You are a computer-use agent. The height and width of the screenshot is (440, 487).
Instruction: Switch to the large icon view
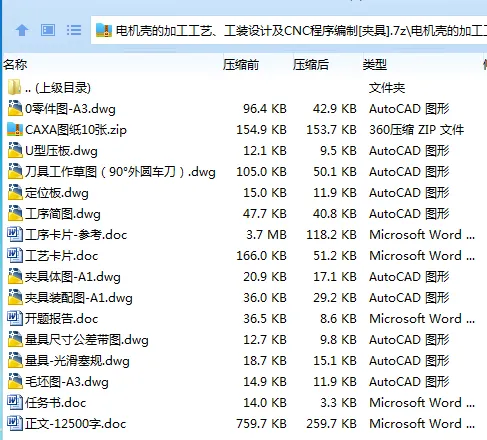coord(48,30)
